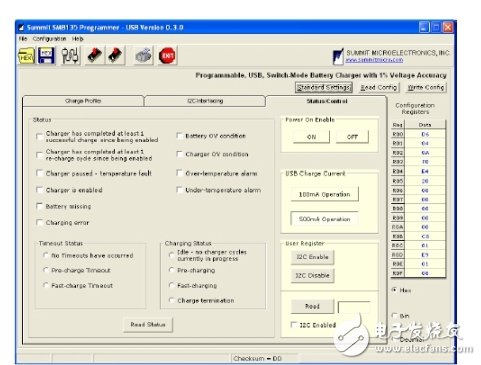Open the Help menu
Screen dimensions: 481x365
[78, 39]
